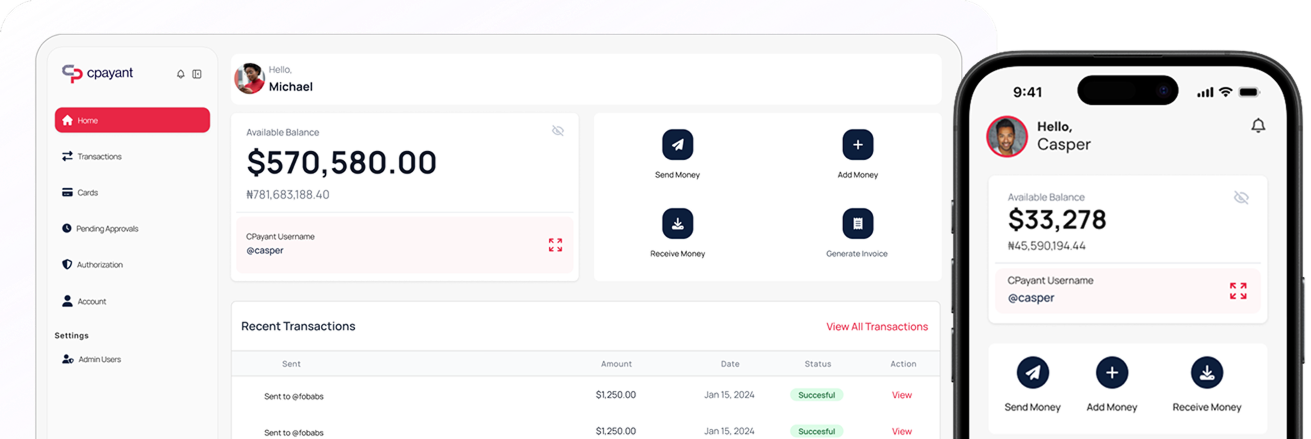Tap Send Money on phone
The width and height of the screenshot is (1311, 439).
1033,386
